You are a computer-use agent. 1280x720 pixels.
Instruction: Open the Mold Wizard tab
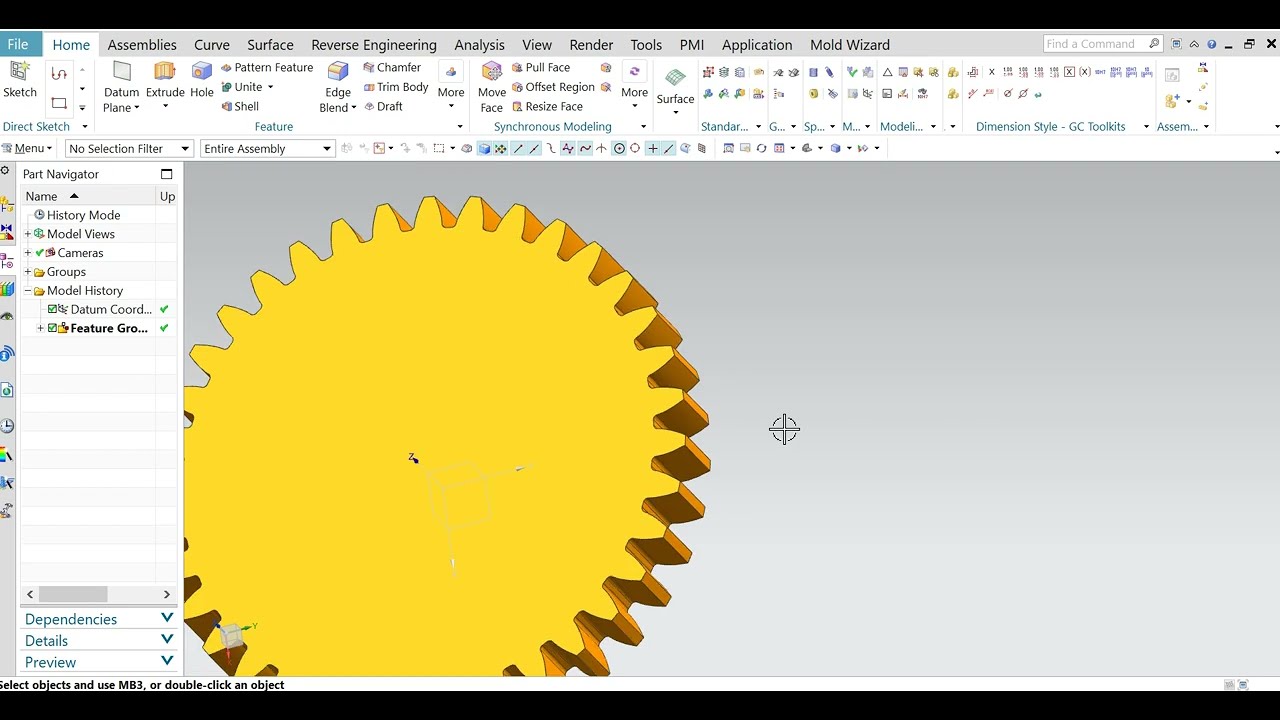tap(850, 45)
